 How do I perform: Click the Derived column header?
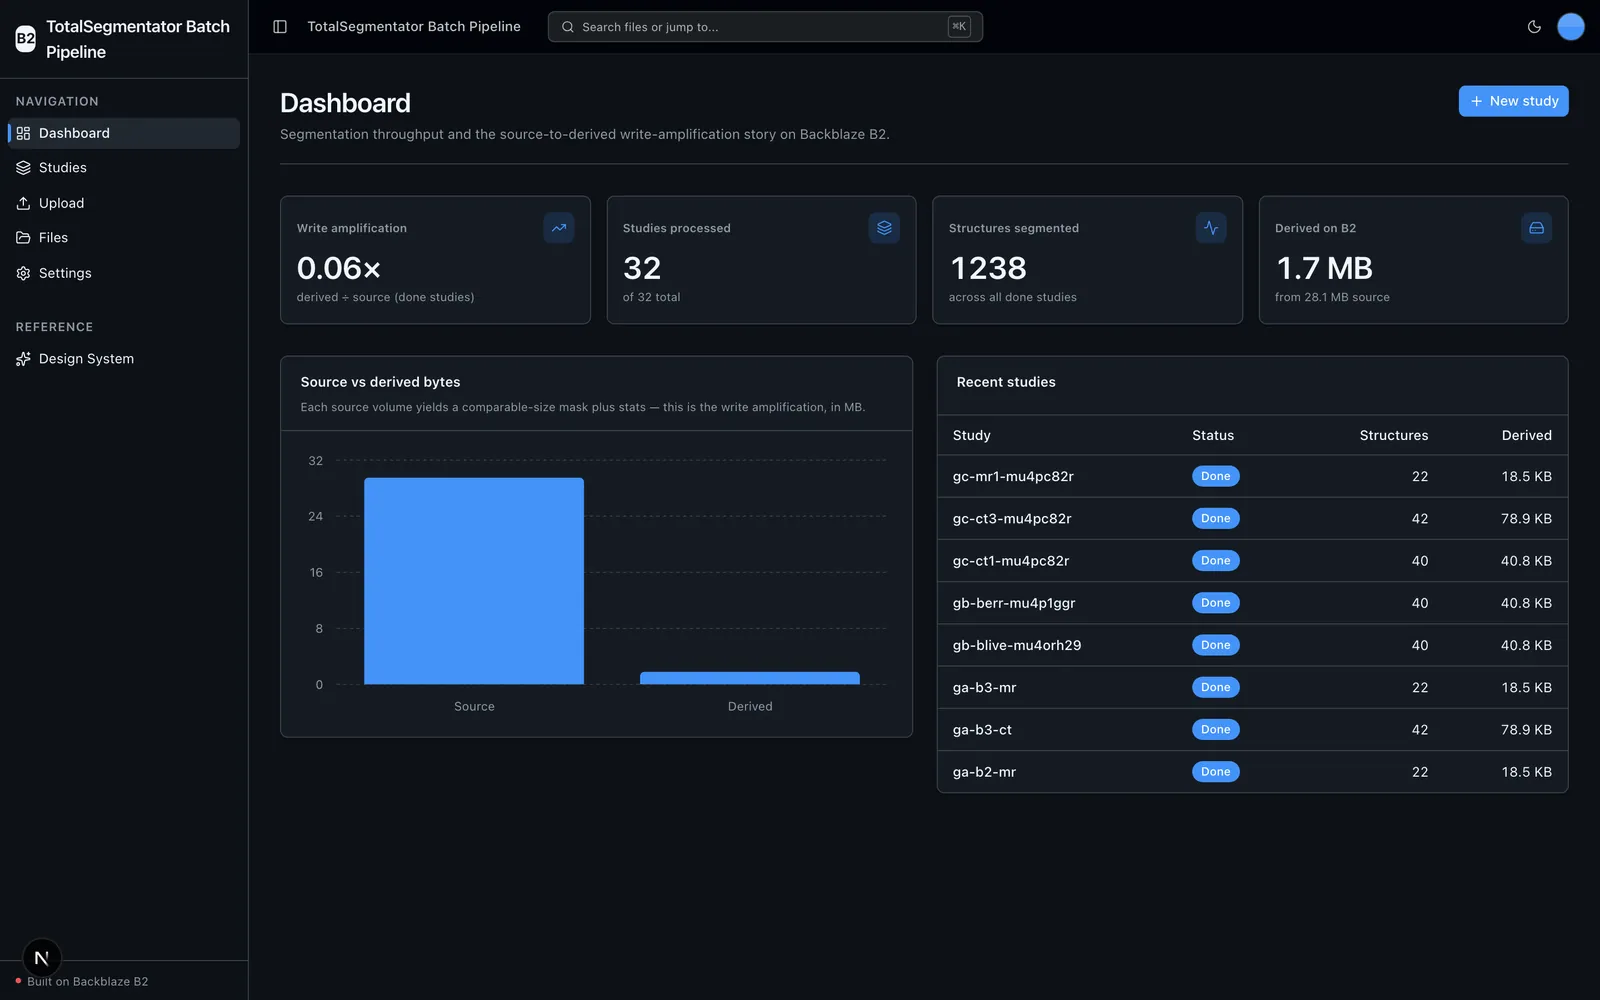(1526, 435)
